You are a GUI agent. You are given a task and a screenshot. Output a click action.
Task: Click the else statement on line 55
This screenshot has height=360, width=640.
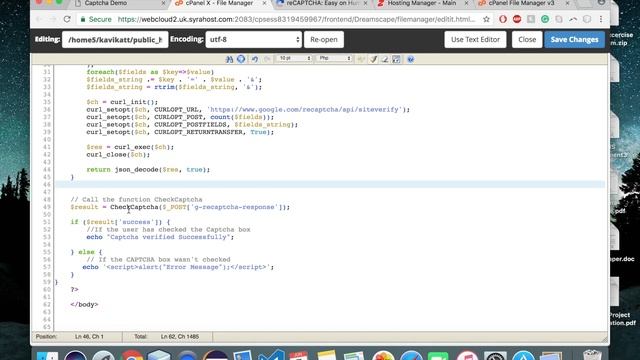click(86, 252)
